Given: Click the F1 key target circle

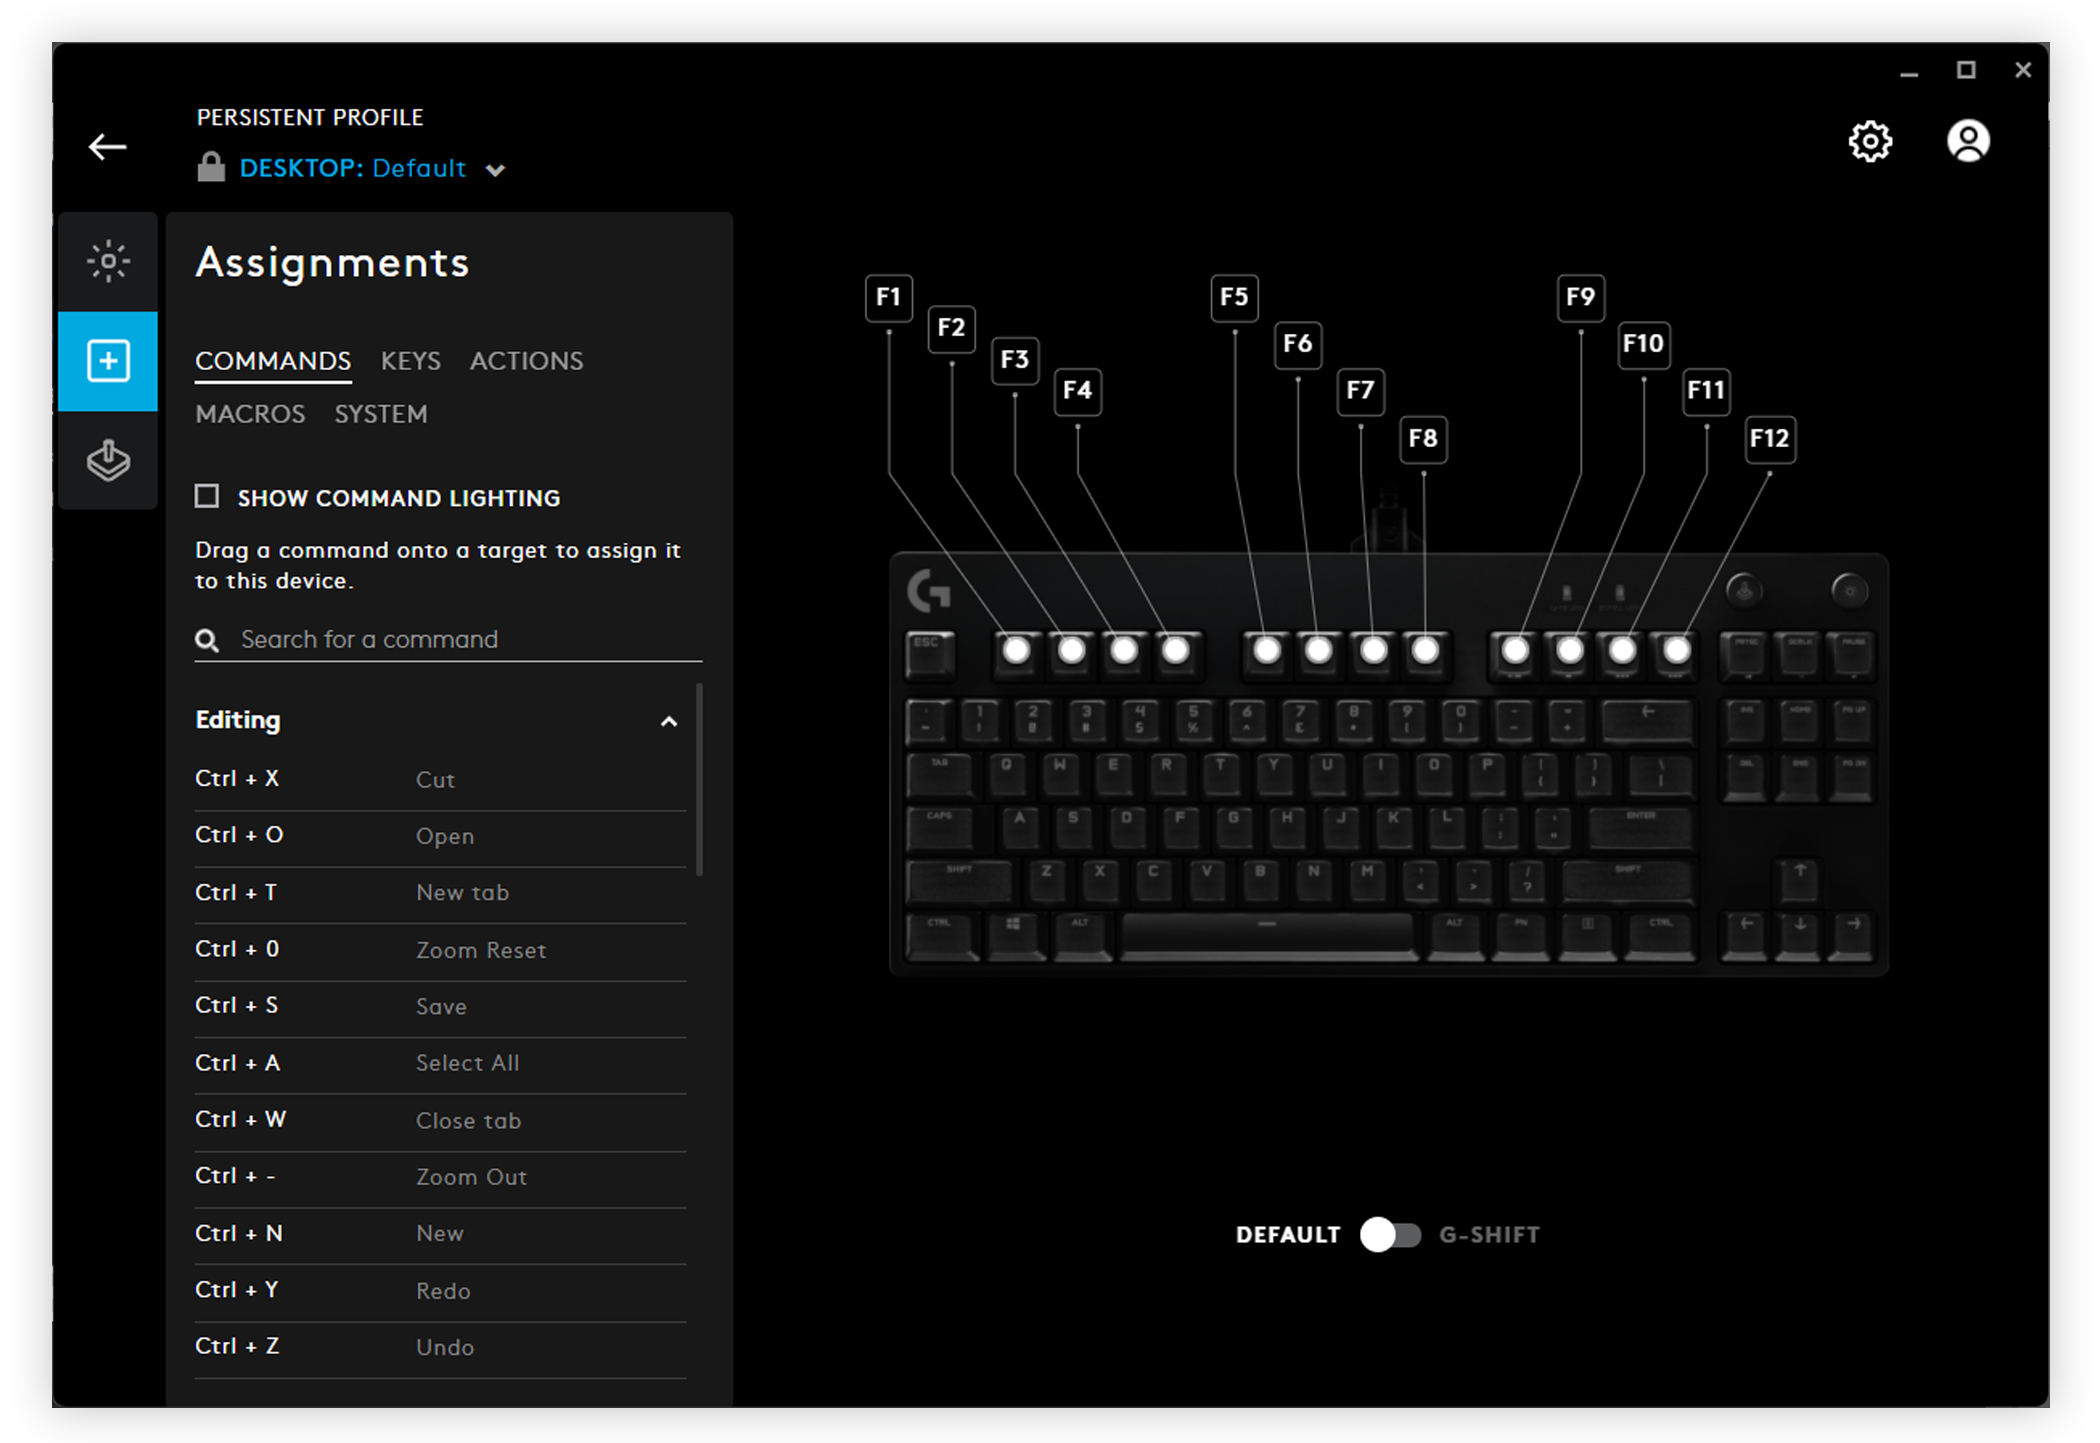Looking at the screenshot, I should tap(1016, 651).
